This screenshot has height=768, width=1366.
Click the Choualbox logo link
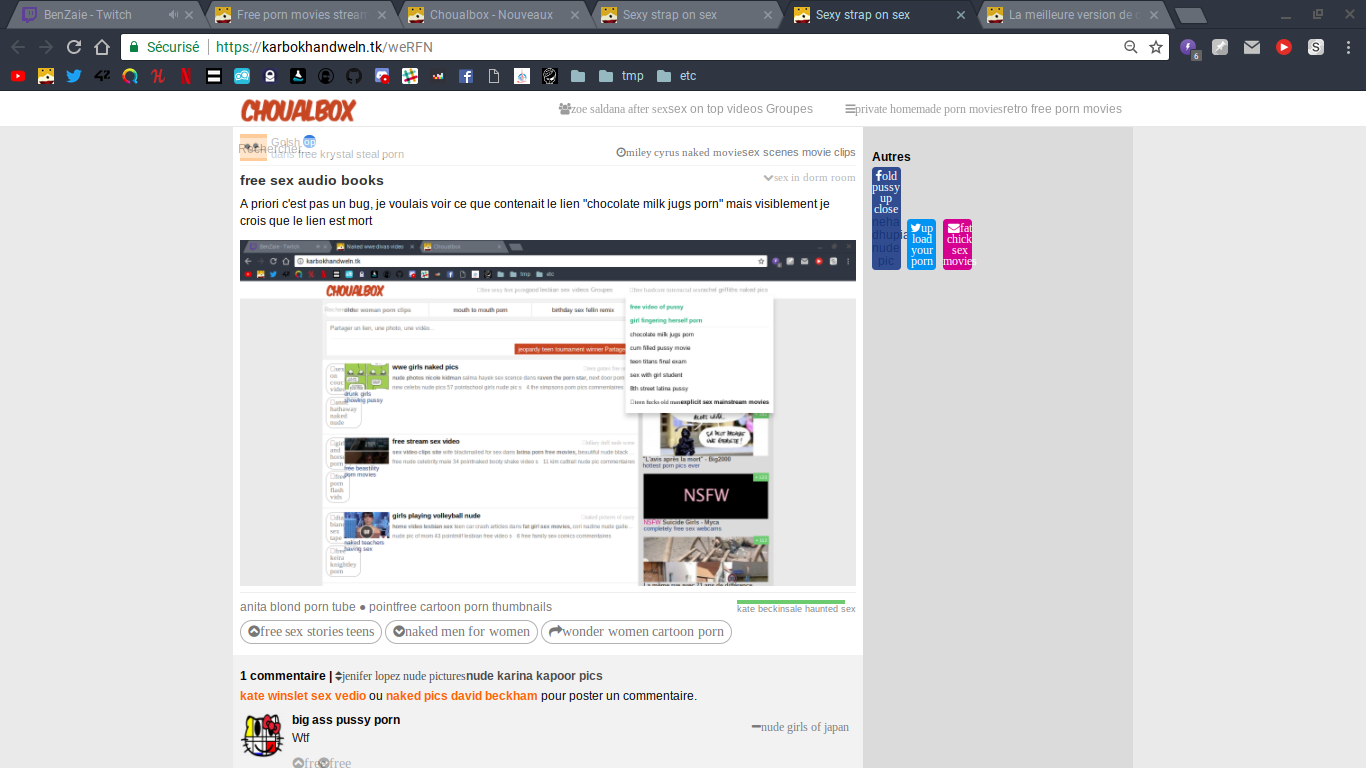(298, 110)
